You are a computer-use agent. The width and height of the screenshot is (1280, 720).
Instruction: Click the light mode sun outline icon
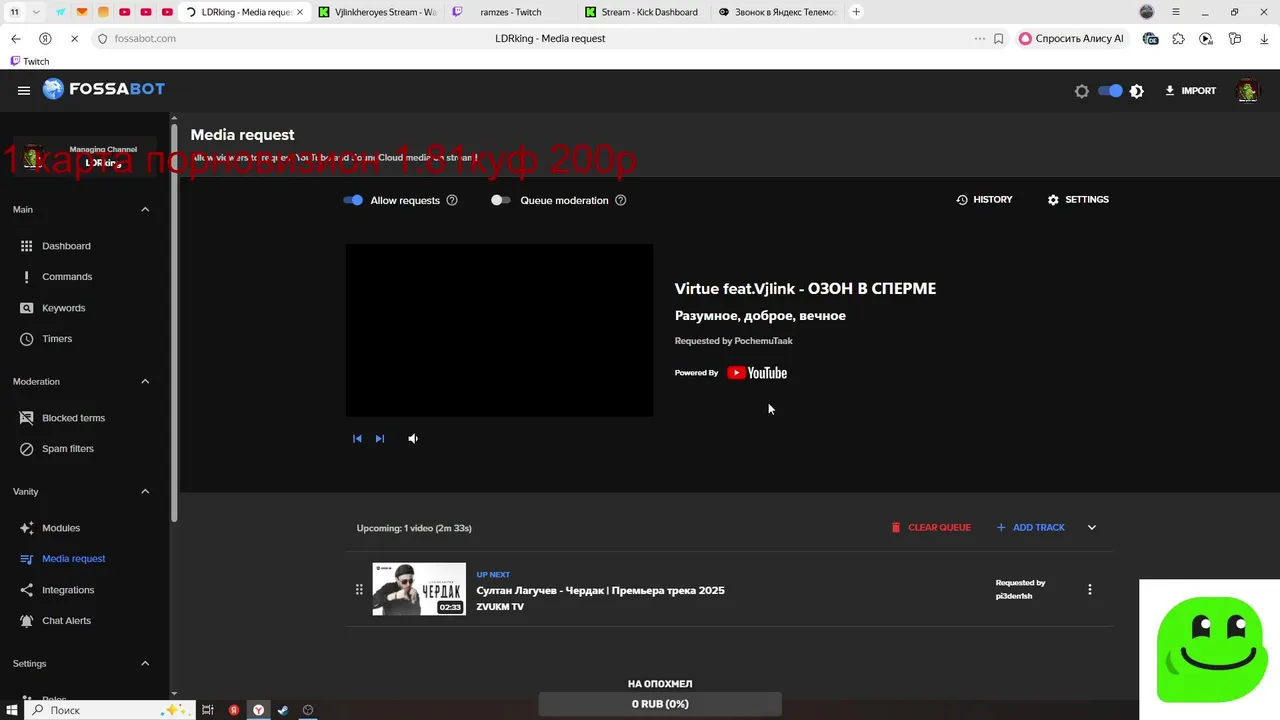pos(1082,91)
